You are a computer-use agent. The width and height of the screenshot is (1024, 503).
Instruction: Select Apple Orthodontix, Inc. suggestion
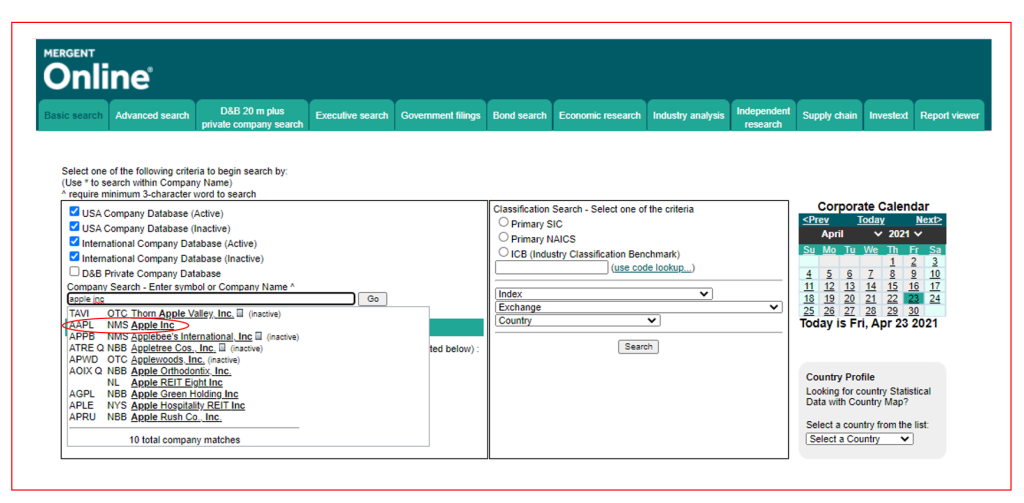[181, 371]
